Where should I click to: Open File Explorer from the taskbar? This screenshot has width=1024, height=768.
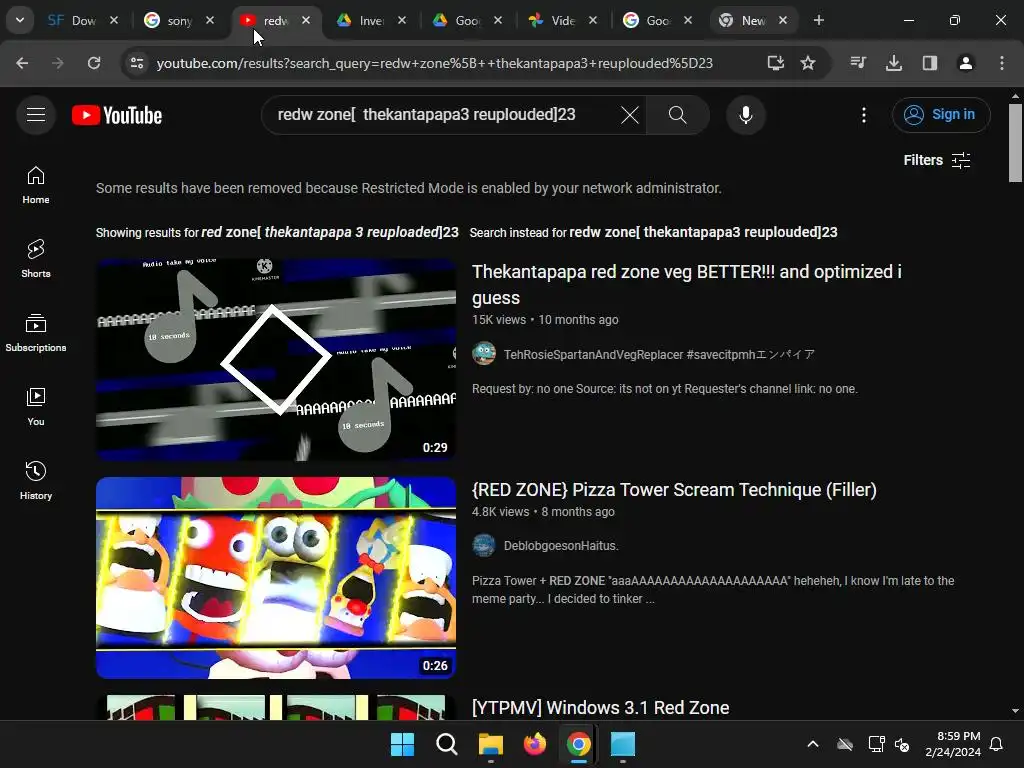pyautogui.click(x=490, y=744)
